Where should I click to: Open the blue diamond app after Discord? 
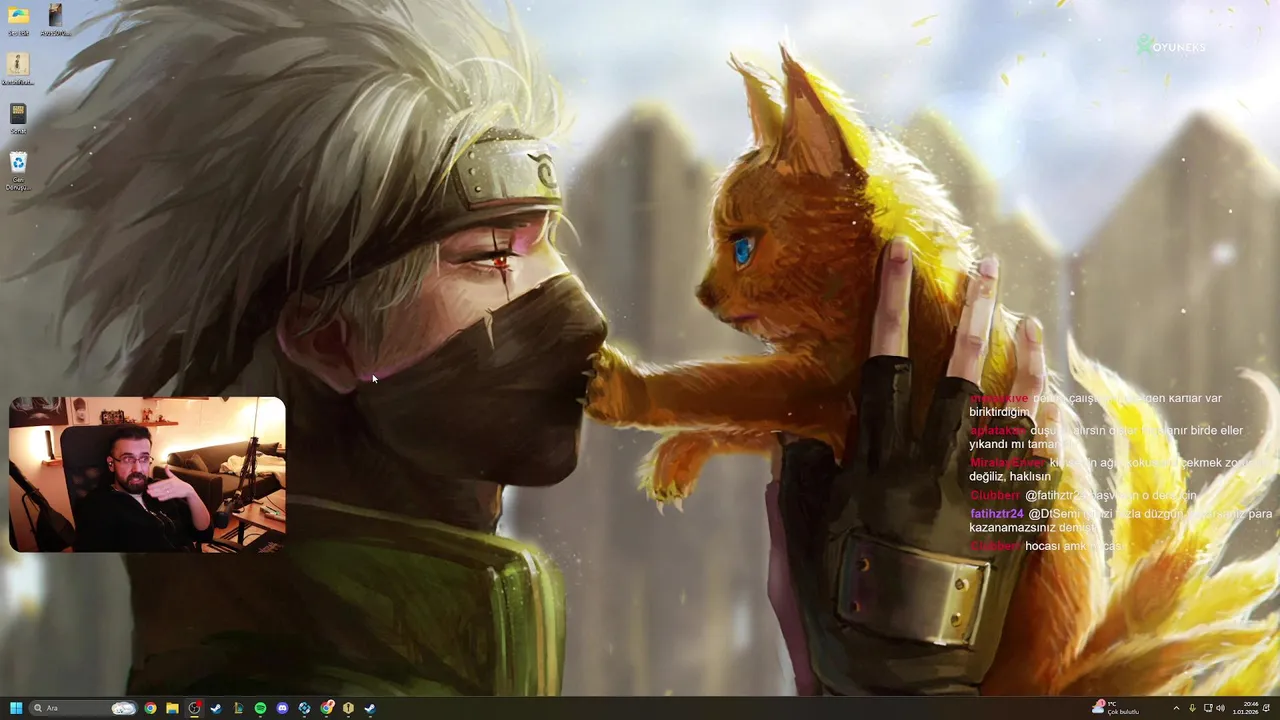[x=304, y=708]
